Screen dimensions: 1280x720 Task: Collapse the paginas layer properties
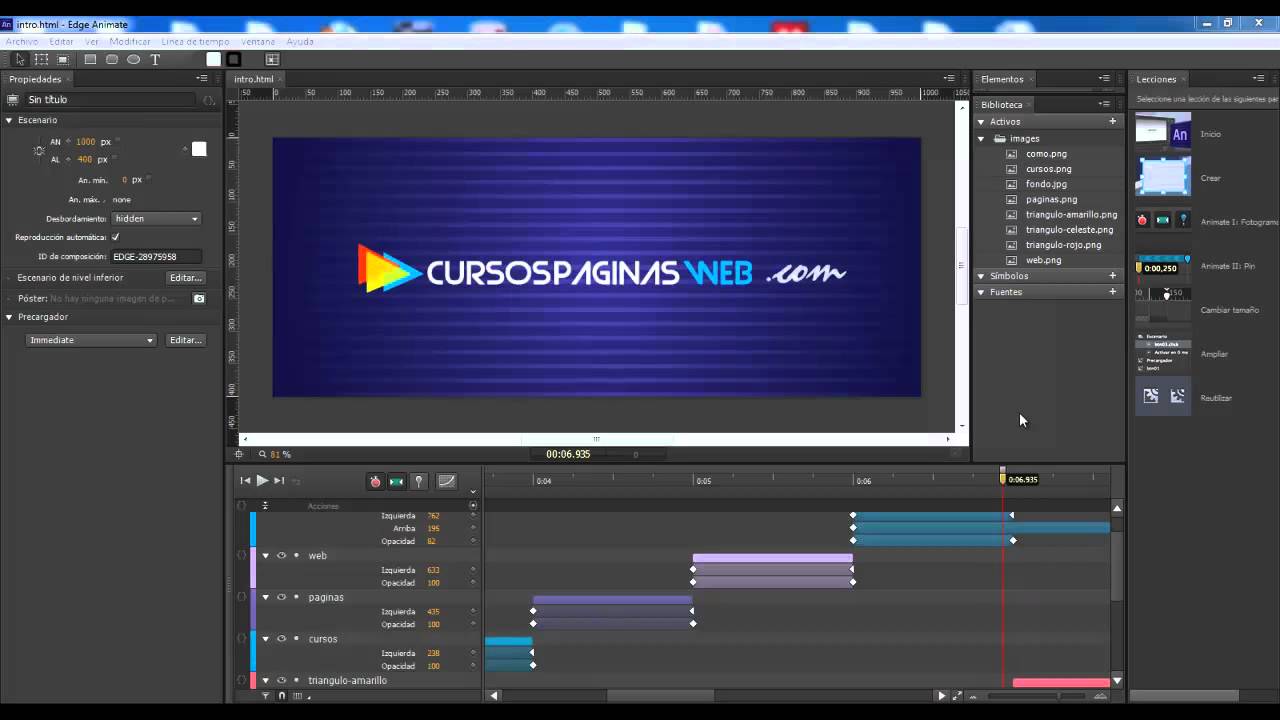(x=265, y=597)
